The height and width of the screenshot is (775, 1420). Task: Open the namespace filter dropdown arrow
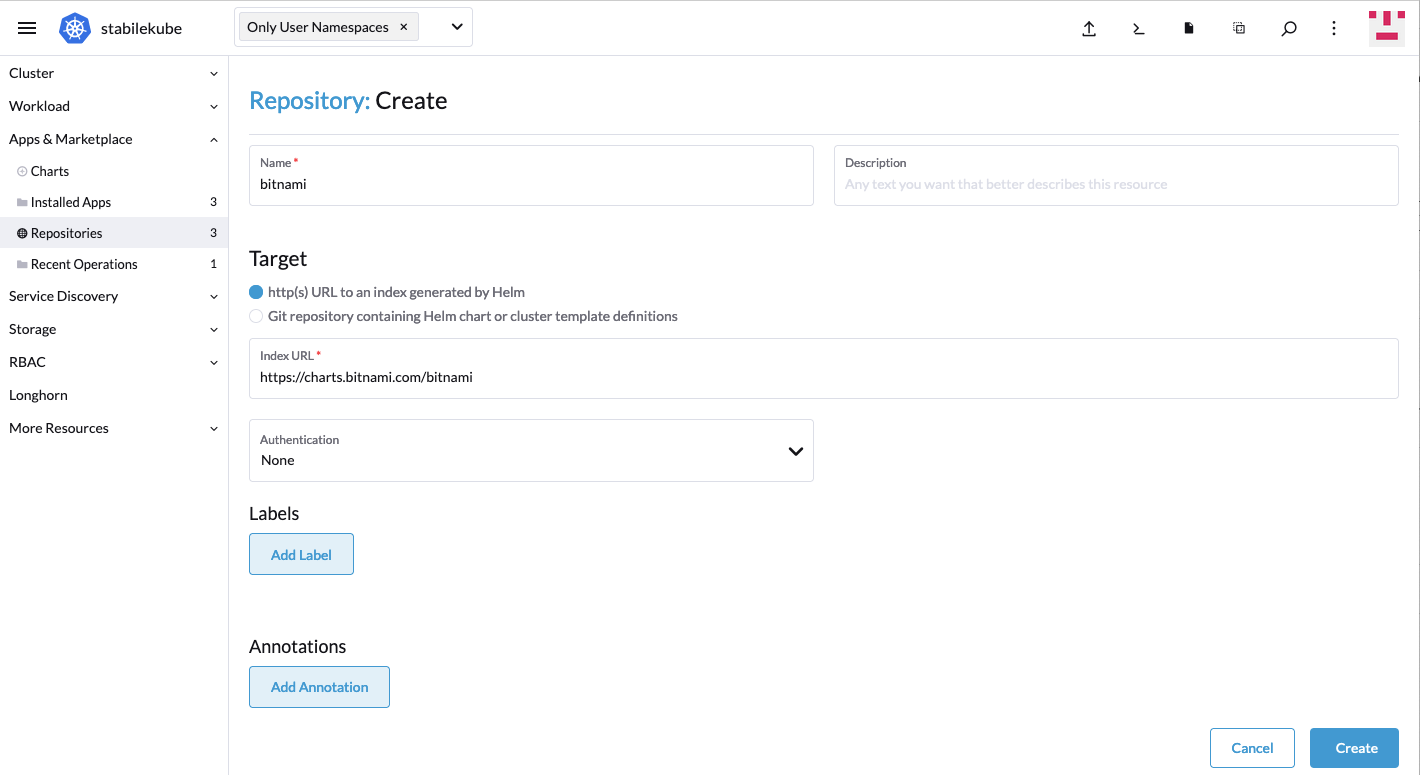point(457,27)
